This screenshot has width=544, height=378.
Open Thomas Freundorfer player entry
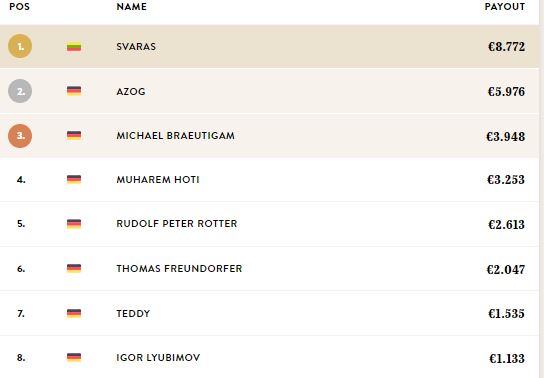[179, 269]
